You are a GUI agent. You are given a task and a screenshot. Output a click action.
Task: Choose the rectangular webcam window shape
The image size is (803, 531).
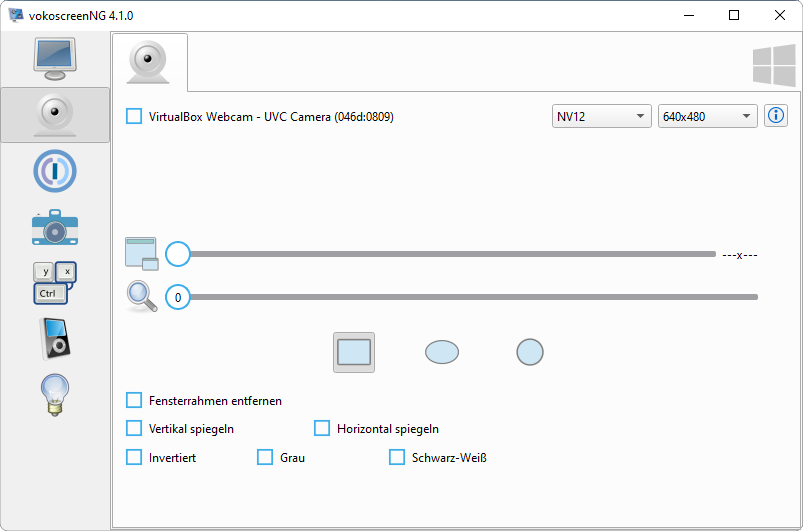pos(354,352)
